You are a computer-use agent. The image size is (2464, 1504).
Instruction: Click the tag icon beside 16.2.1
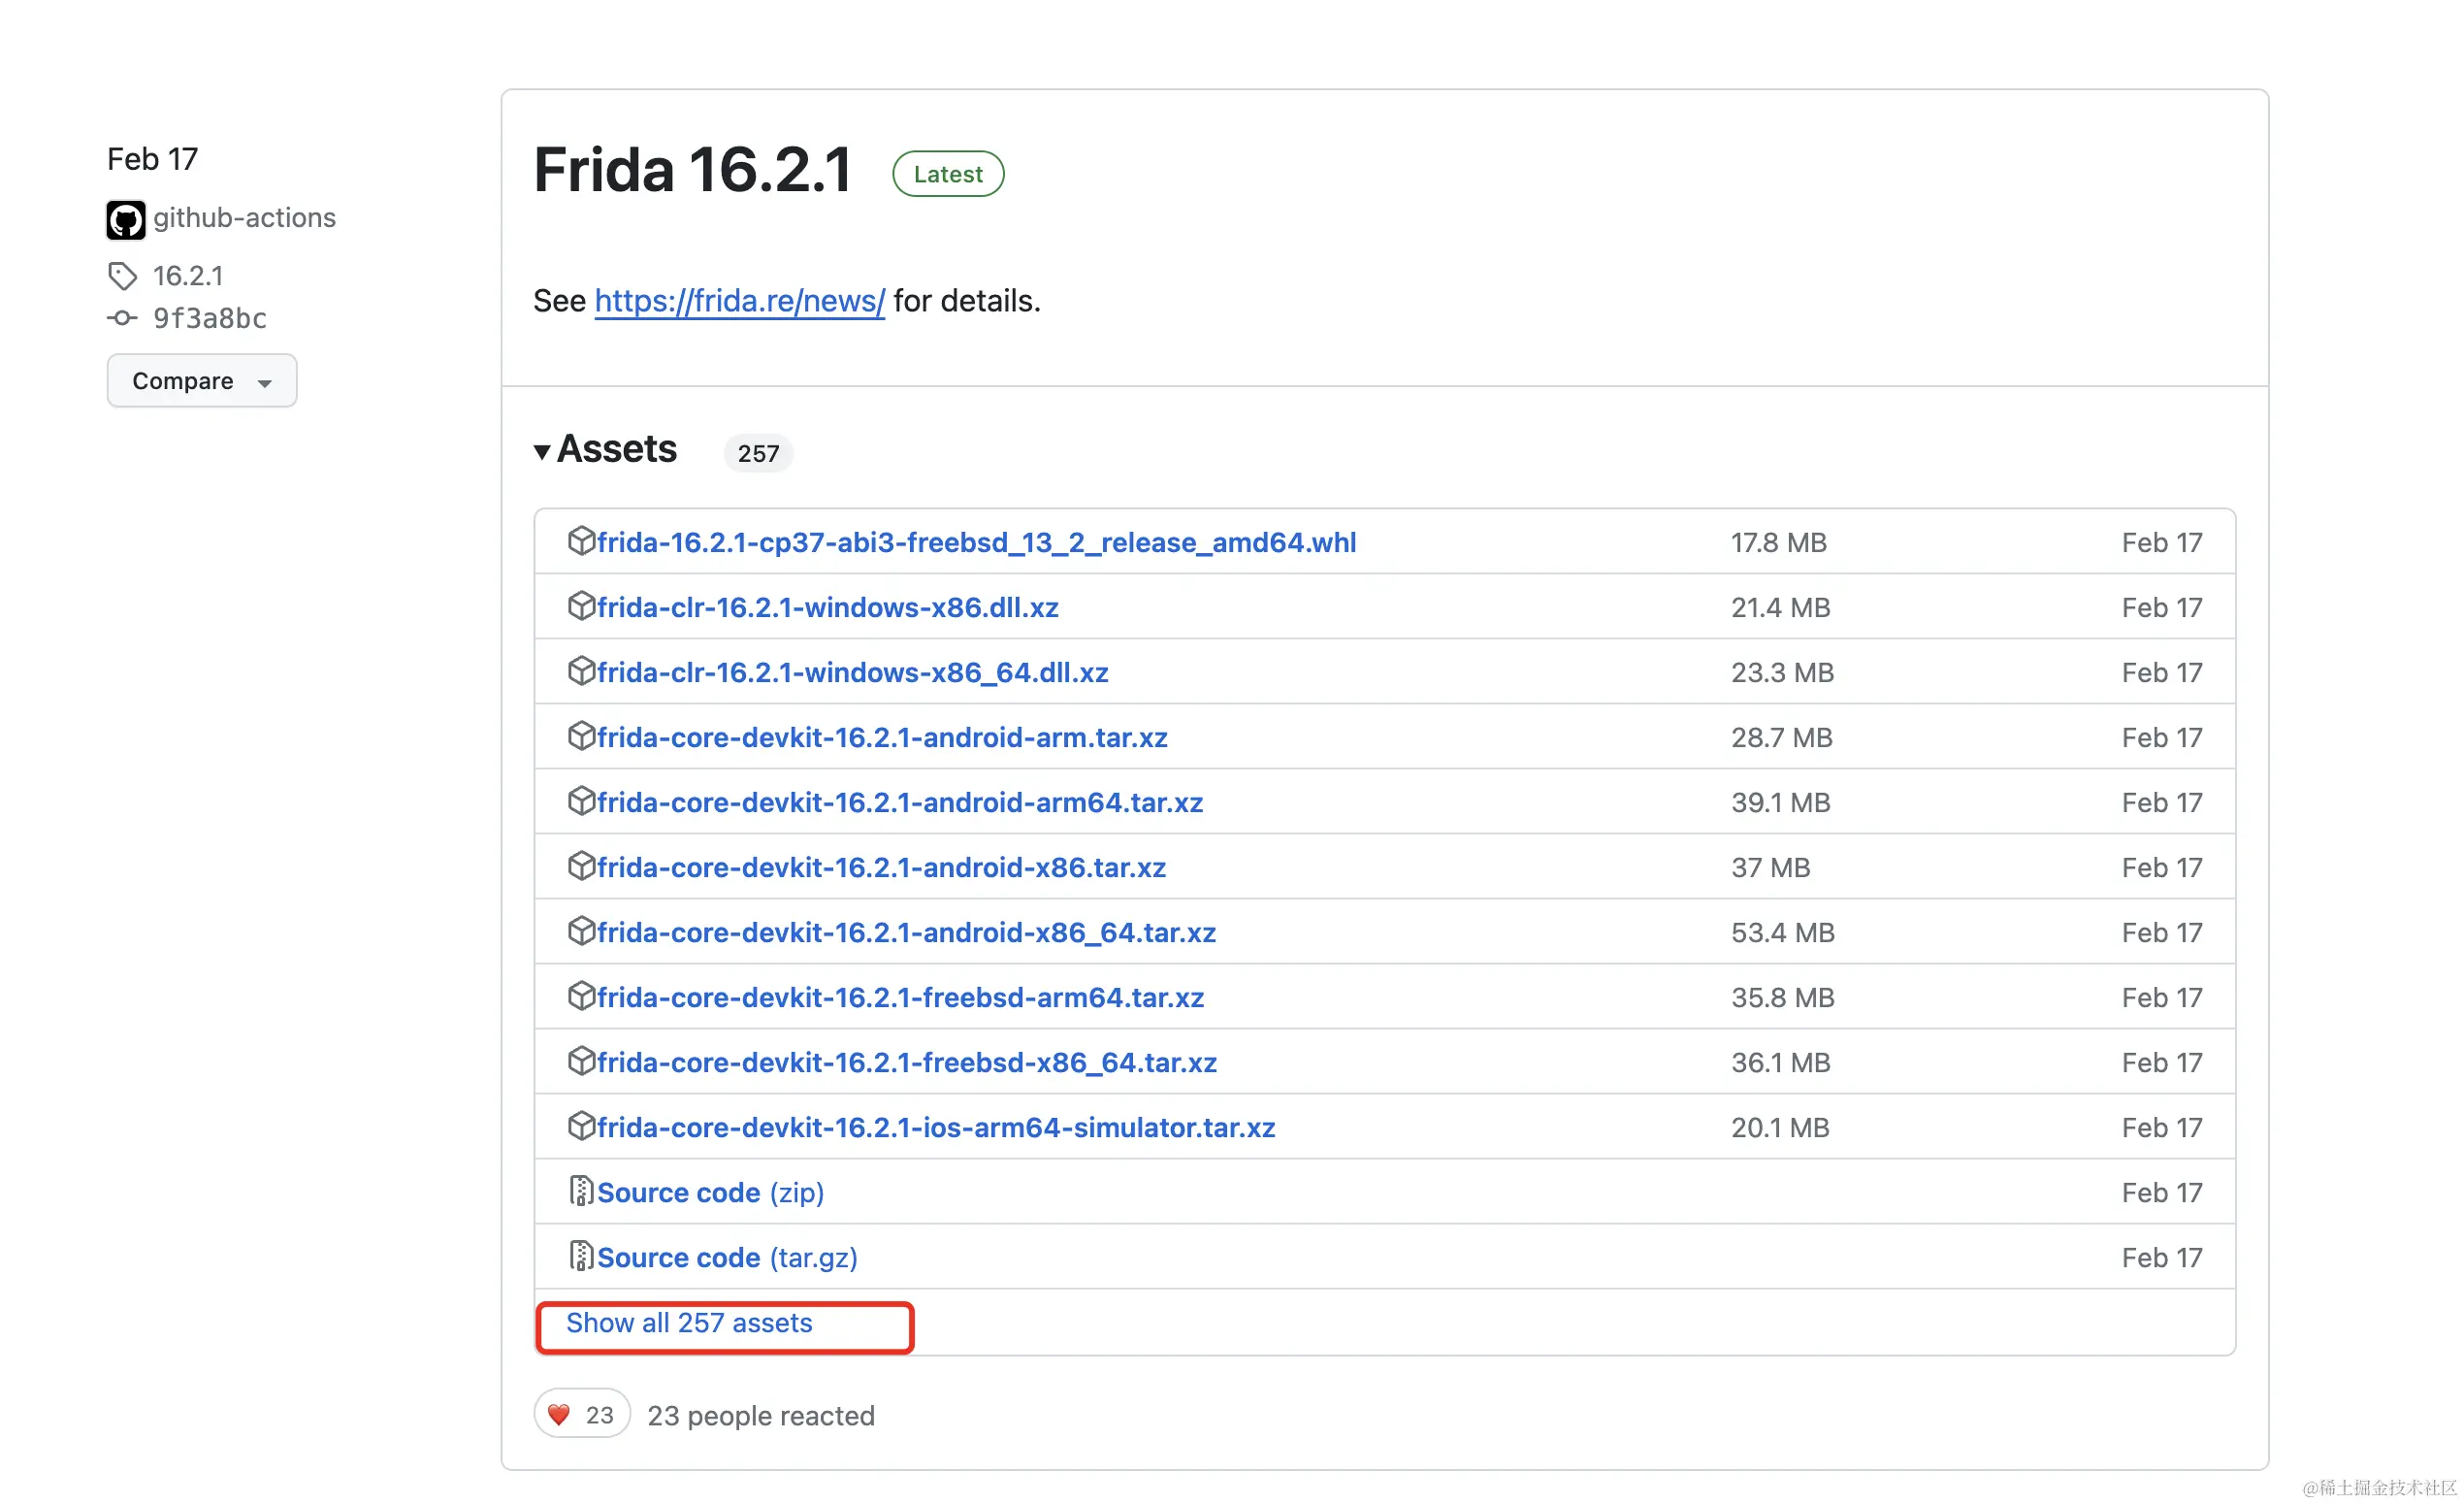coord(122,275)
